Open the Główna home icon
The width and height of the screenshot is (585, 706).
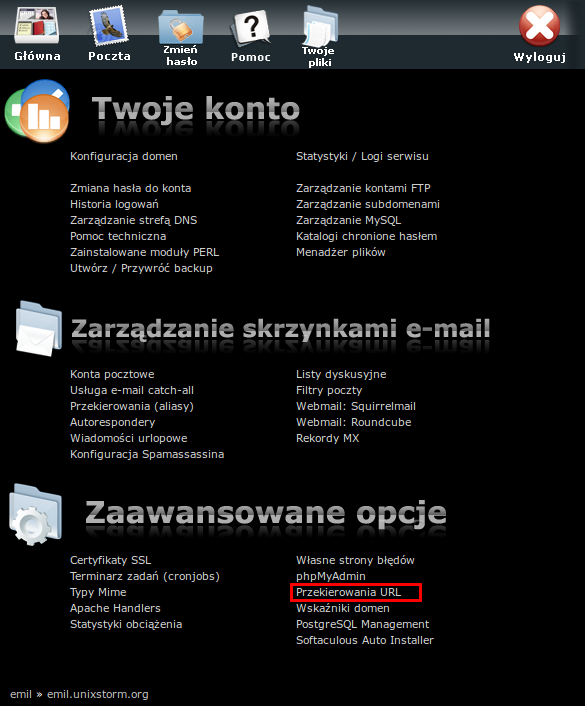pos(37,26)
